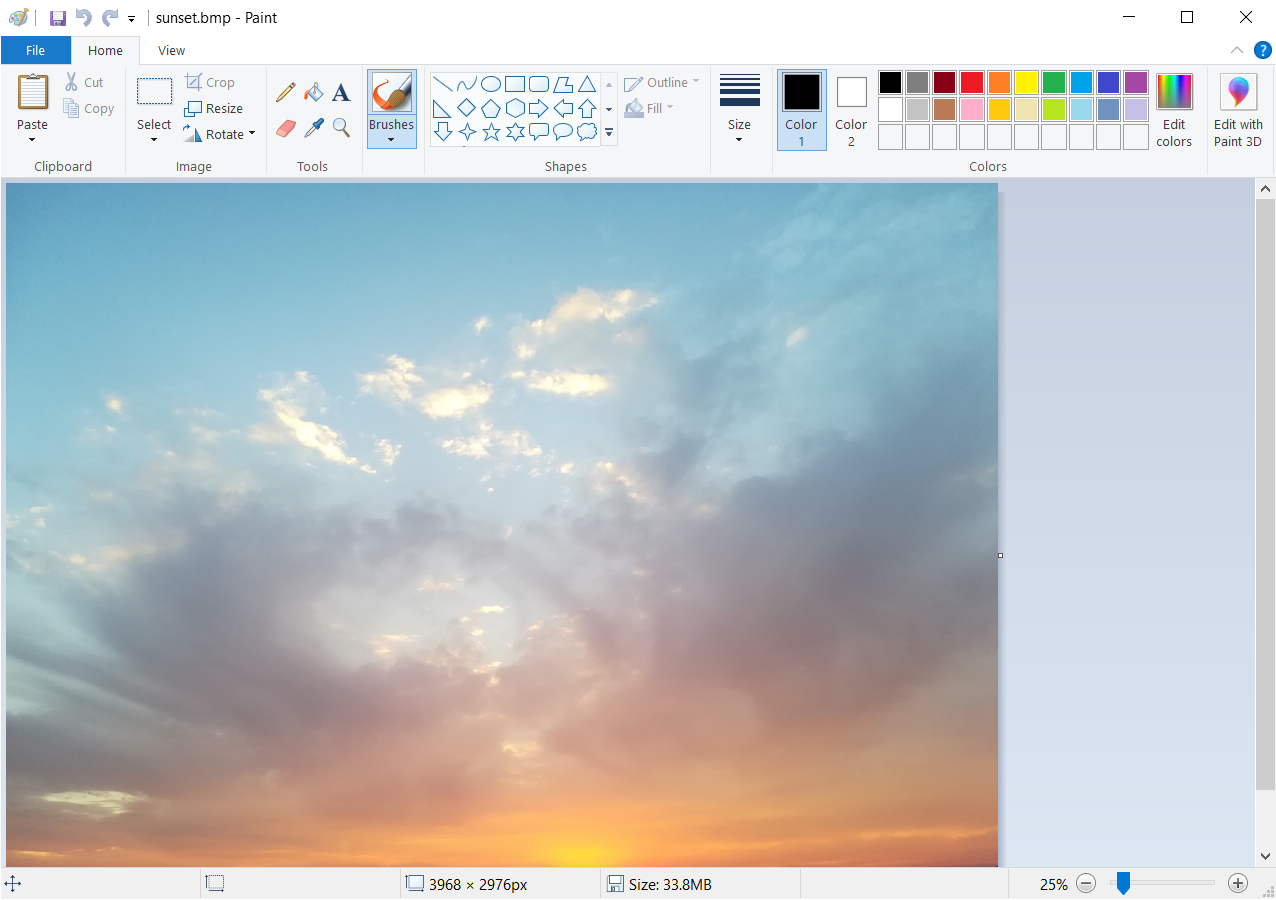
Task: Select the Eraser tool
Action: (x=286, y=128)
